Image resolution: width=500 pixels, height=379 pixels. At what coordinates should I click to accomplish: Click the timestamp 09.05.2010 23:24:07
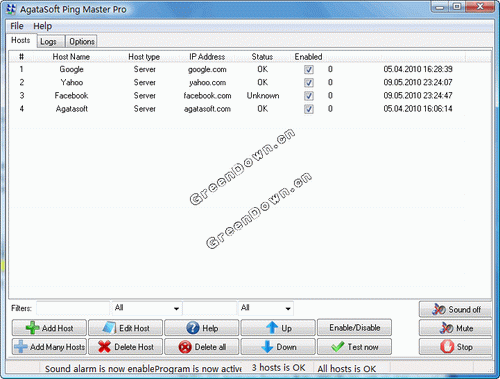(418, 82)
